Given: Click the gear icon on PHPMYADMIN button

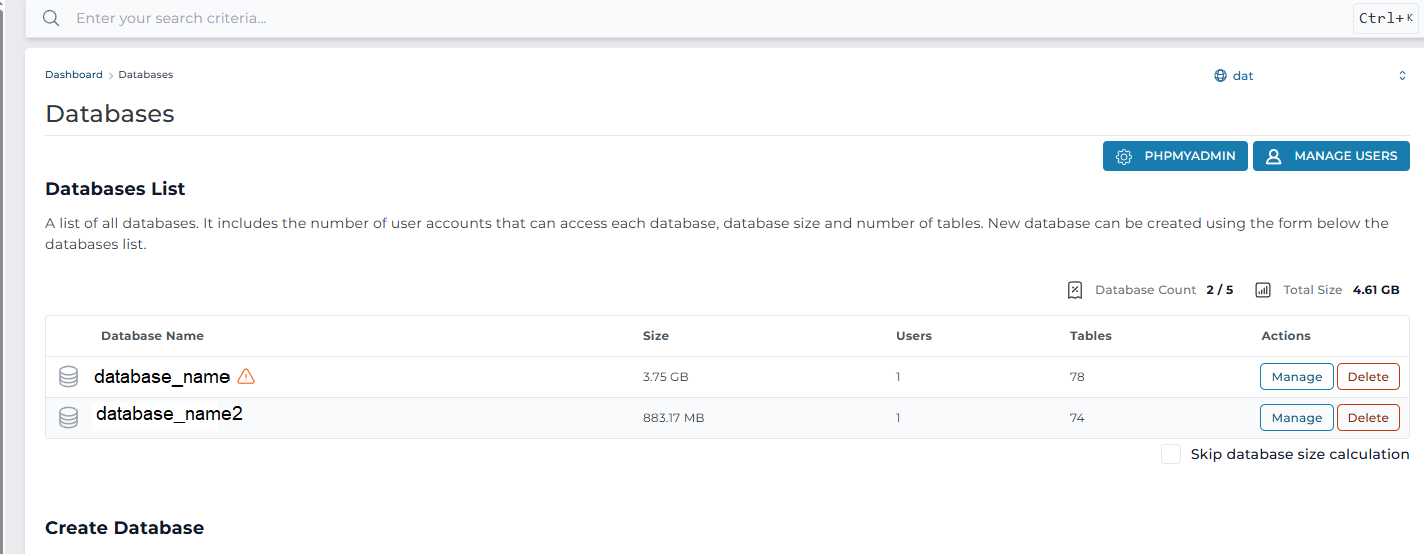Looking at the screenshot, I should point(1124,157).
